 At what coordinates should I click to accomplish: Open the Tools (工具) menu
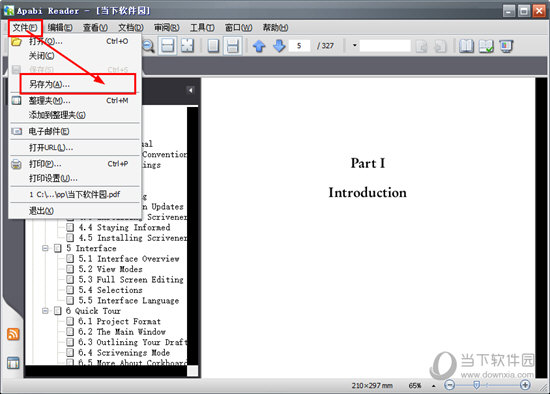click(x=202, y=28)
